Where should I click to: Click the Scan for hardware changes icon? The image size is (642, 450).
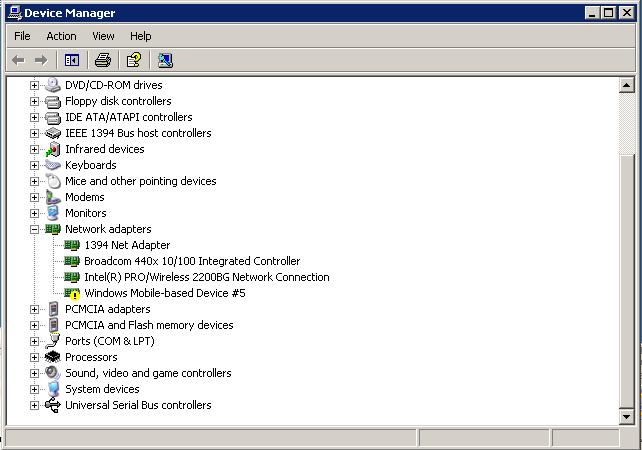(165, 60)
